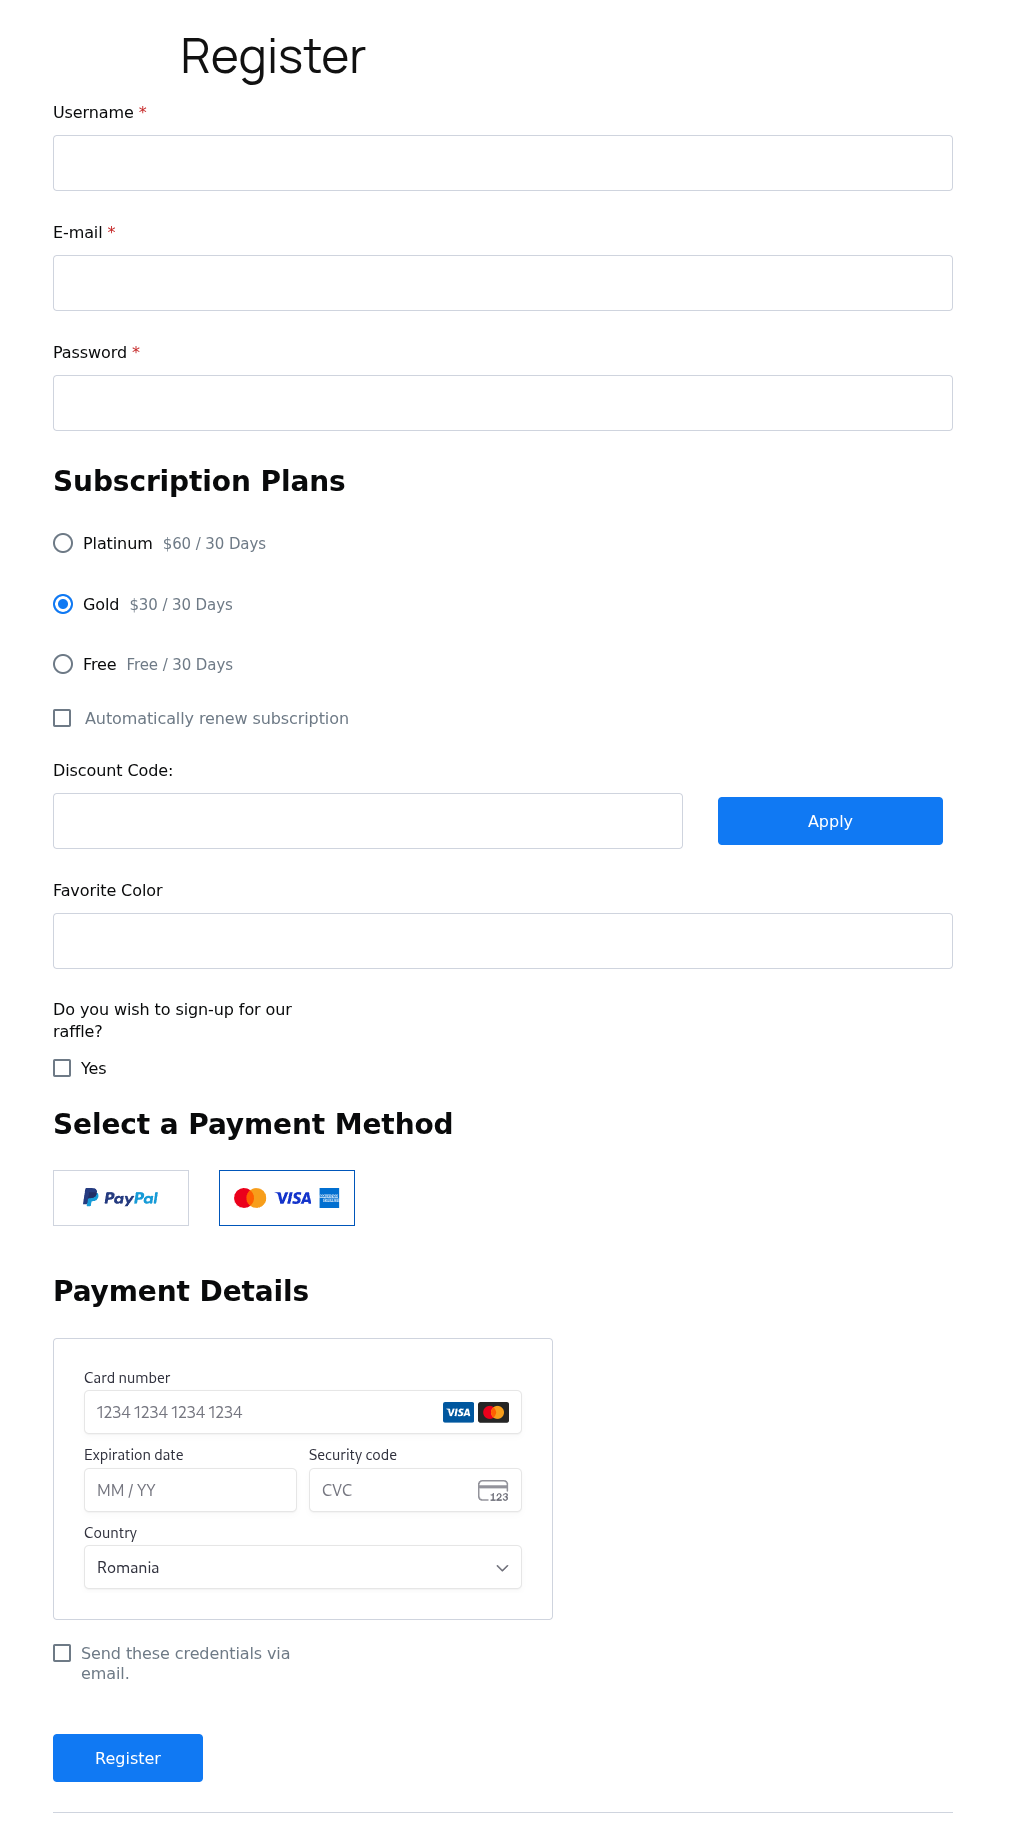The width and height of the screenshot is (1015, 1847).
Task: Focus the Username input field
Action: click(503, 162)
